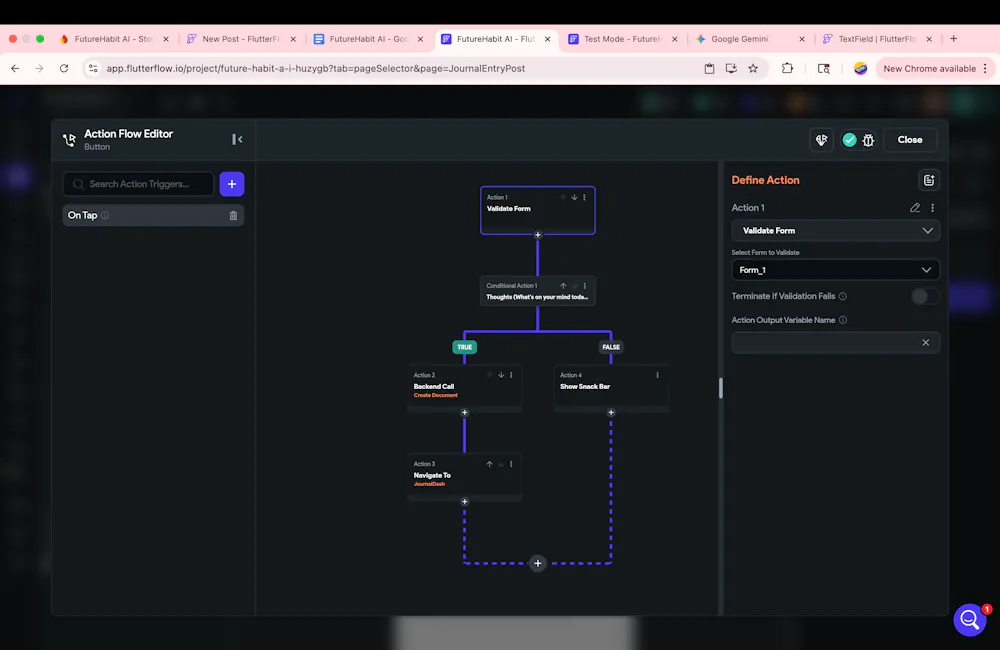
Task: Open the Action 1 three-dot menu in Define Action panel
Action: click(x=932, y=208)
